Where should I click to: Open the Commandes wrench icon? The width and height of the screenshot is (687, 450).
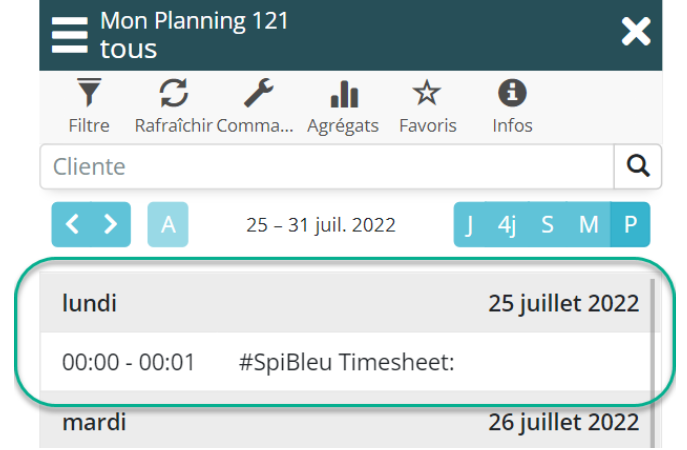(x=259, y=95)
